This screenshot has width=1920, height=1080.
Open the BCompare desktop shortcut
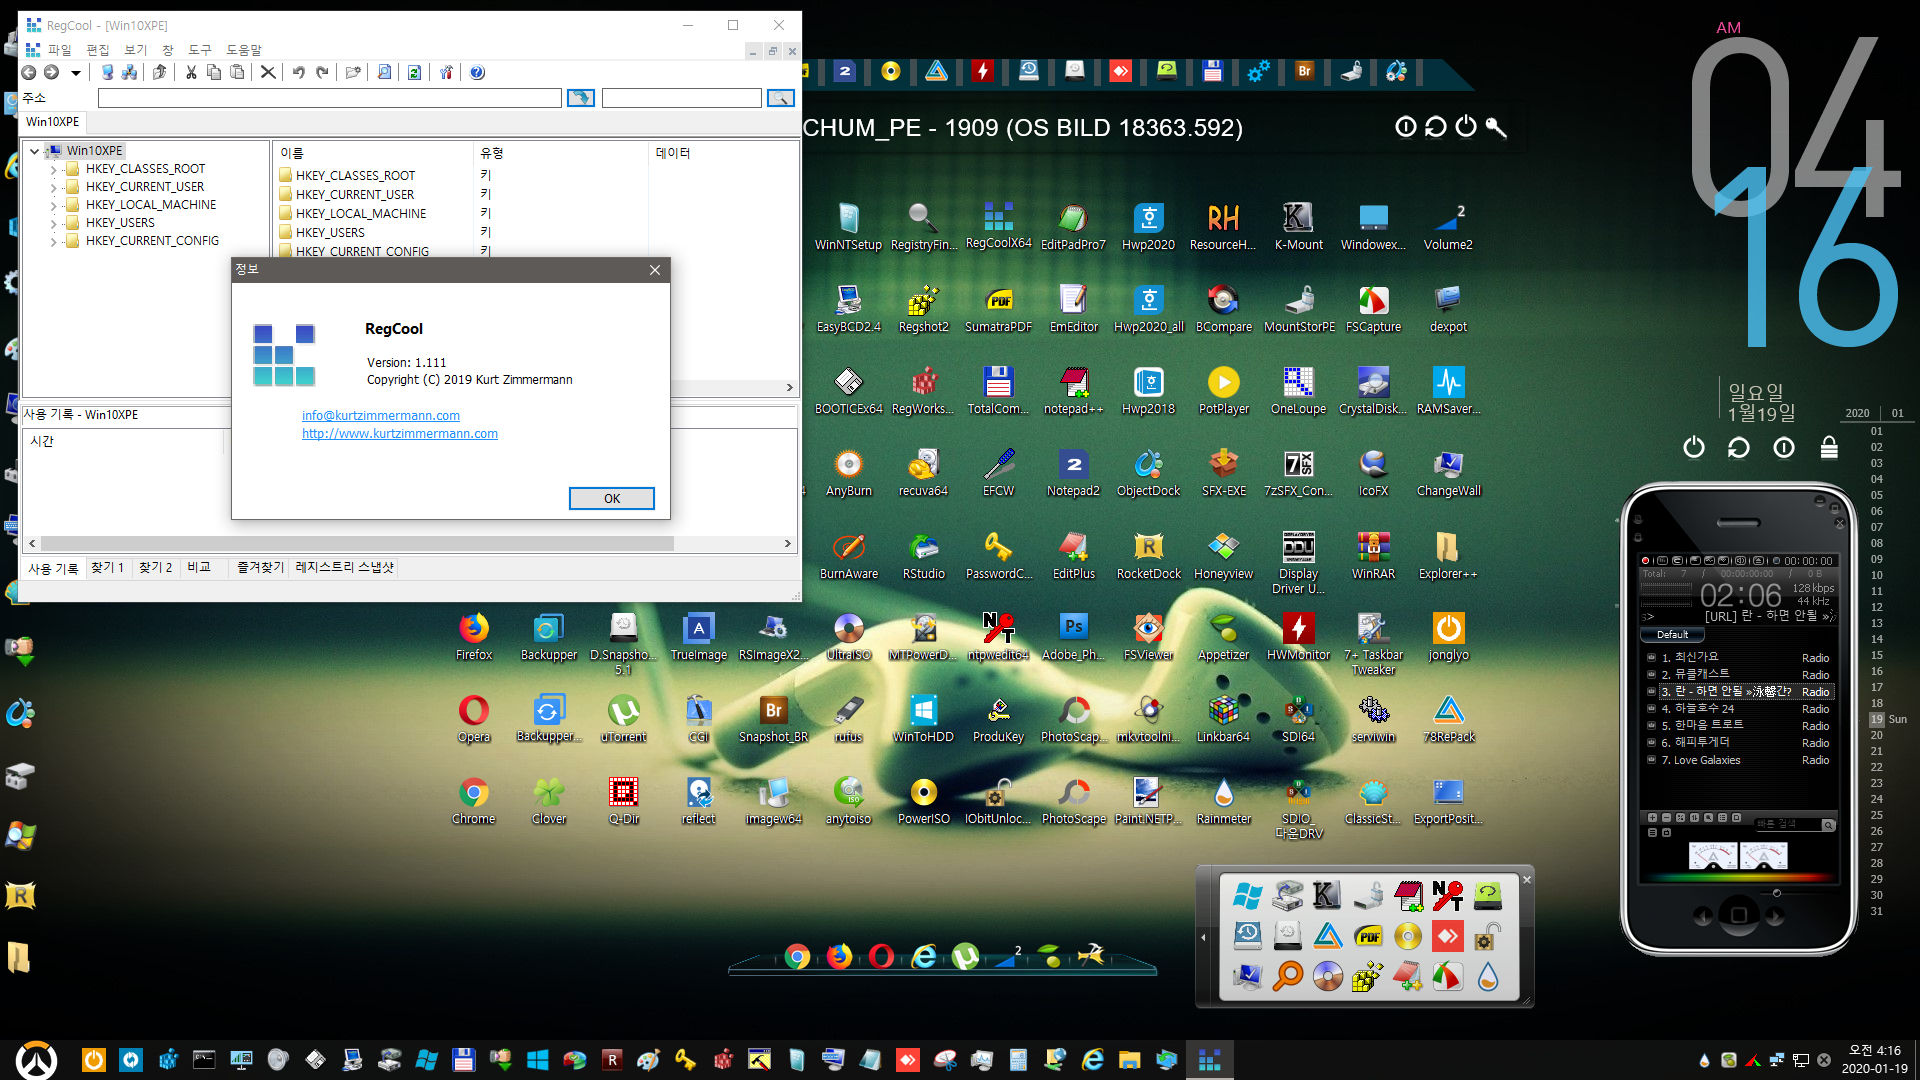pos(1223,308)
